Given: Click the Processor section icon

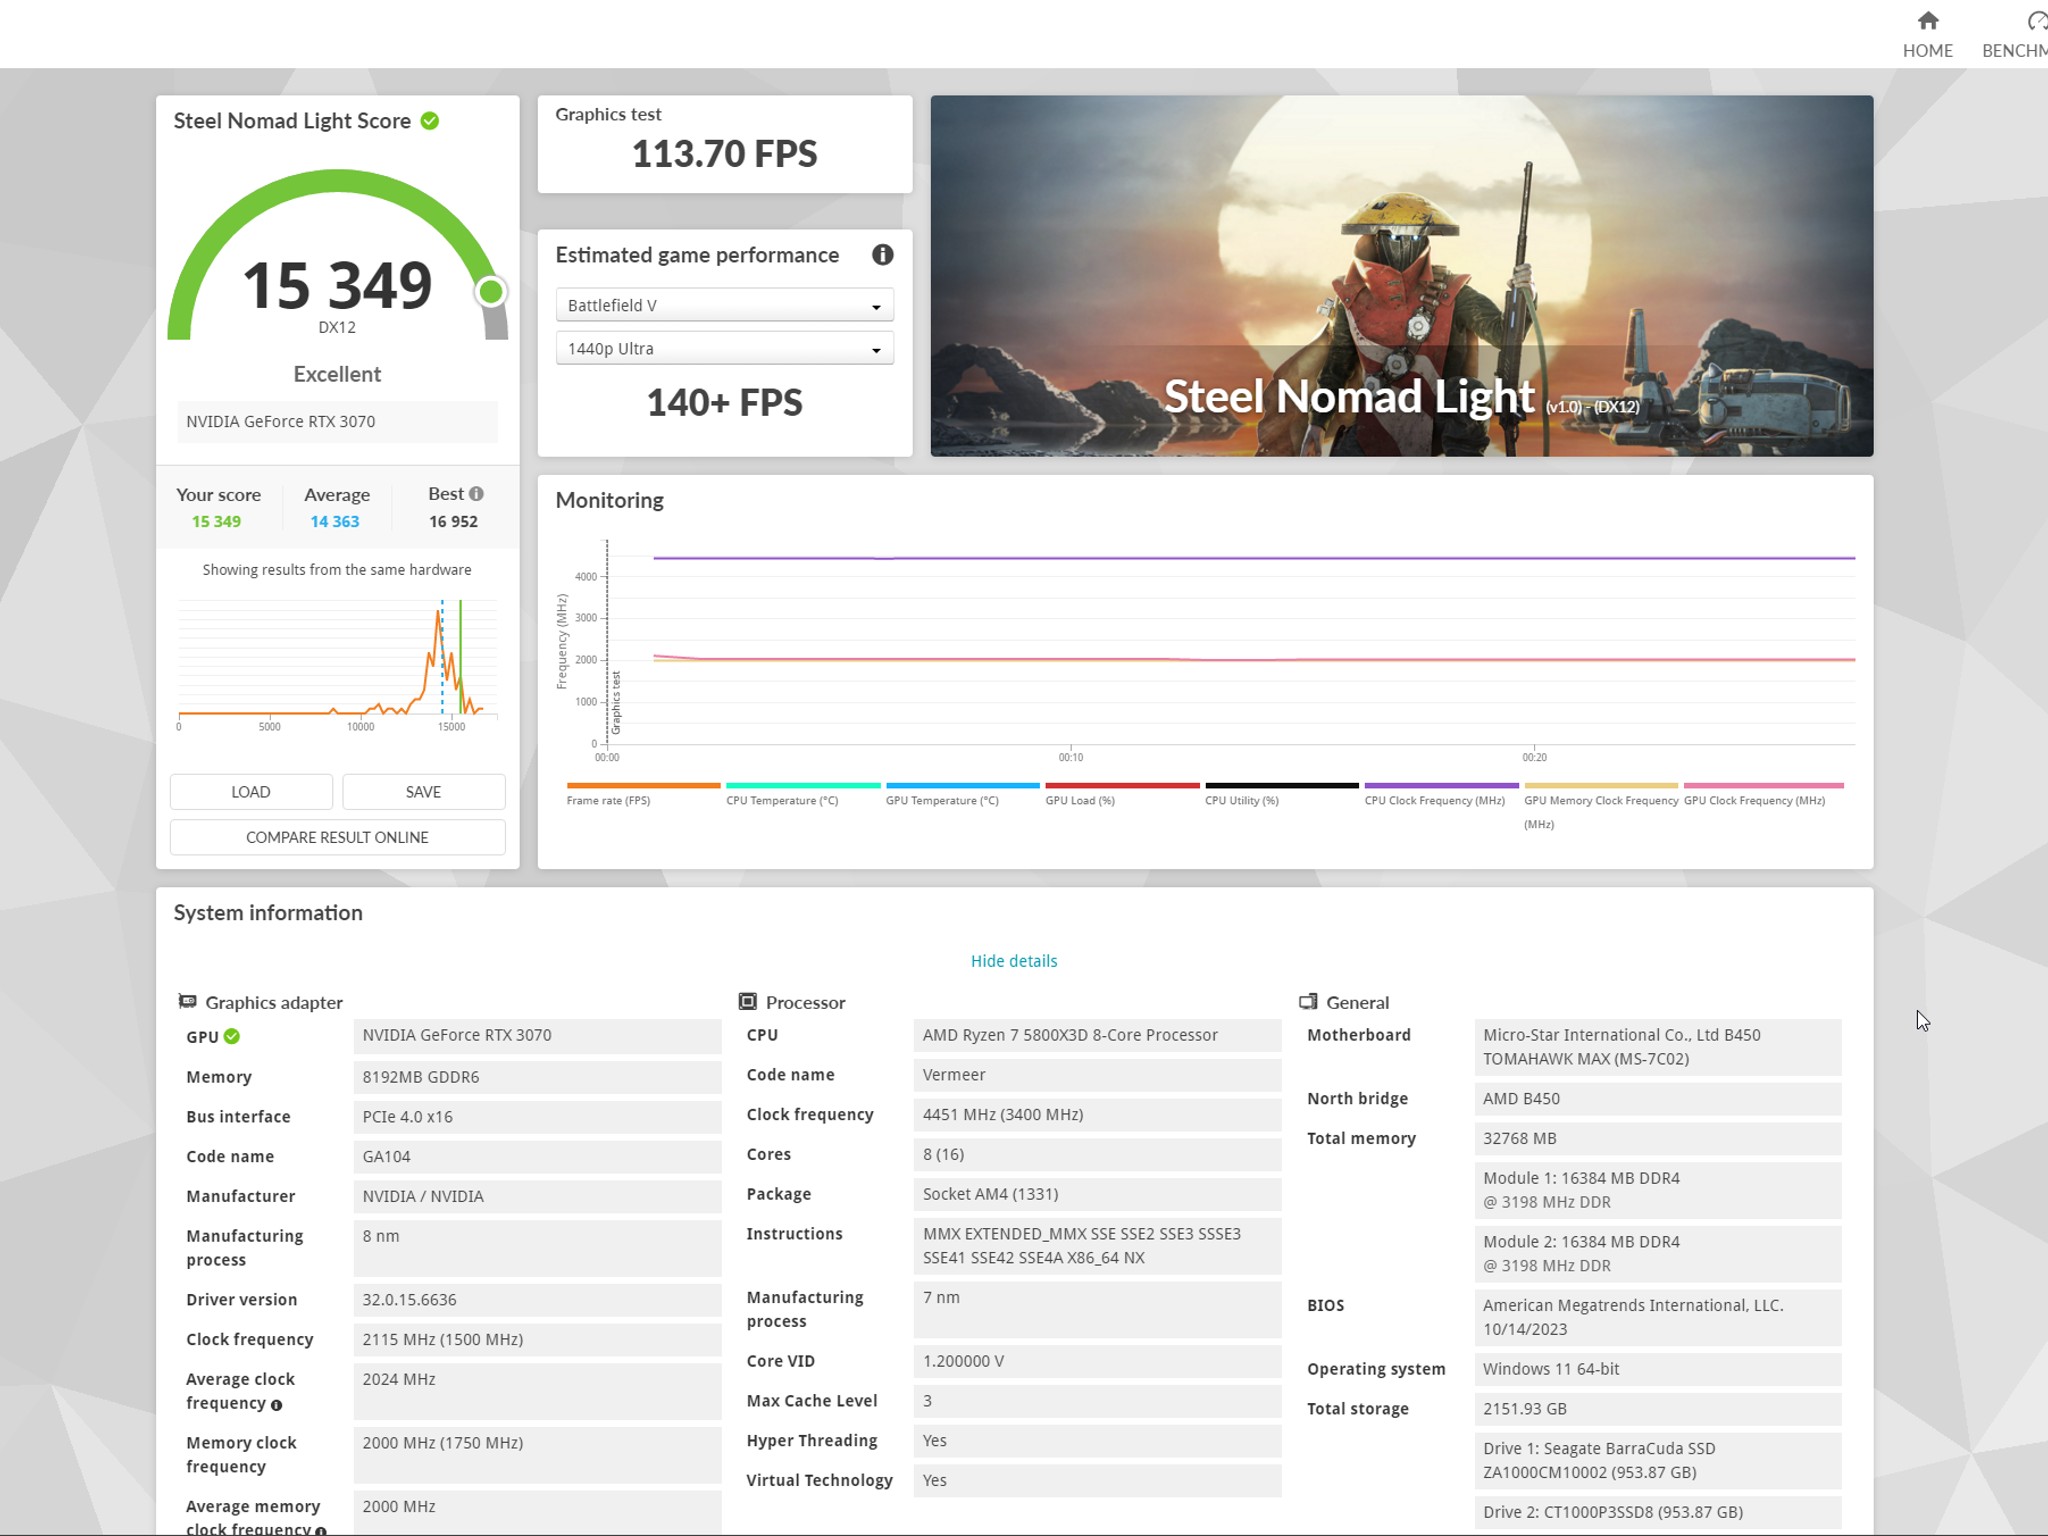Looking at the screenshot, I should pos(747,1001).
